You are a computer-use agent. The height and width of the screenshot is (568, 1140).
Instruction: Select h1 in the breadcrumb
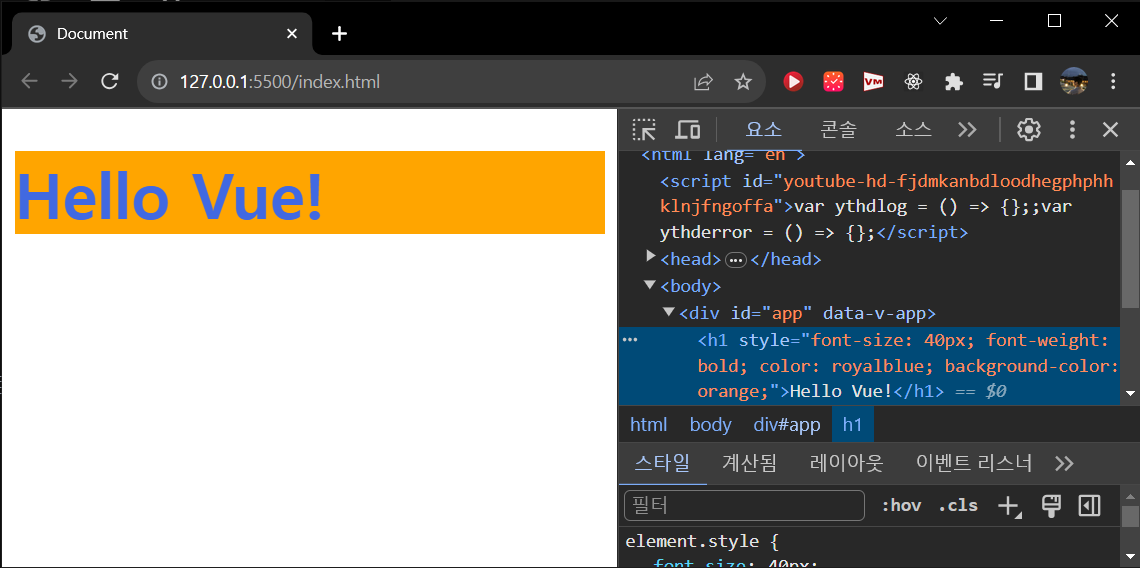[852, 425]
